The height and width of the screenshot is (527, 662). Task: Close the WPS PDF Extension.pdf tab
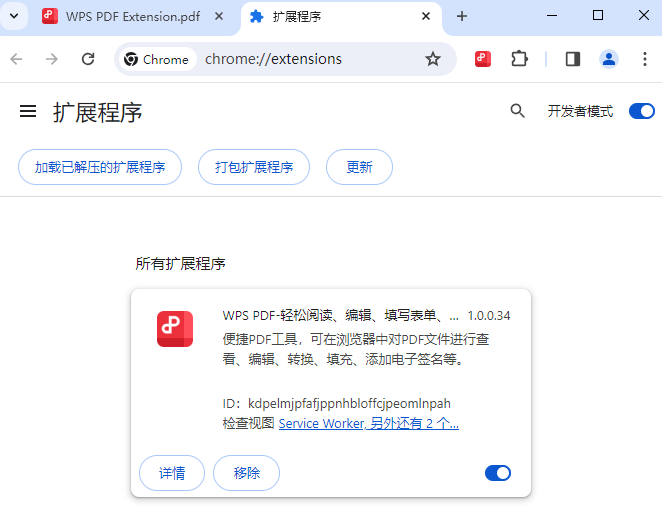pyautogui.click(x=219, y=16)
